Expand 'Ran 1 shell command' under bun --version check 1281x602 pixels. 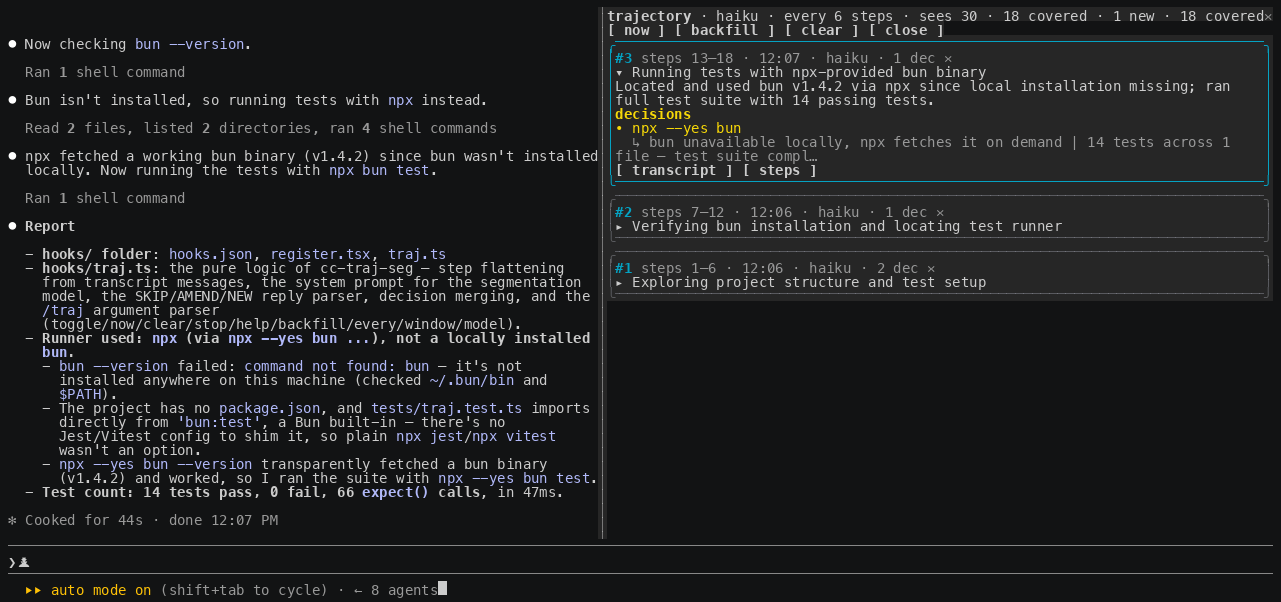pyautogui.click(x=105, y=72)
